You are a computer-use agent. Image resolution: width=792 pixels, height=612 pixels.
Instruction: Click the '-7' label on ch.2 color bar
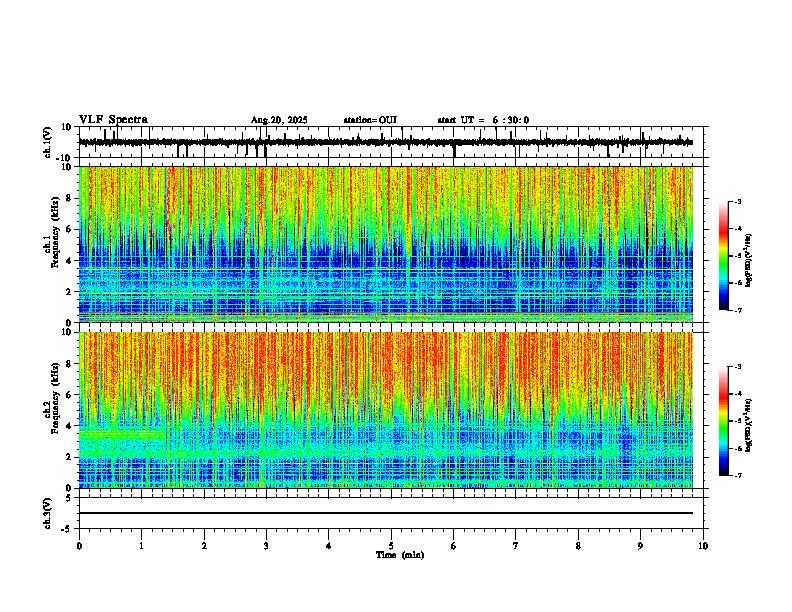click(737, 475)
